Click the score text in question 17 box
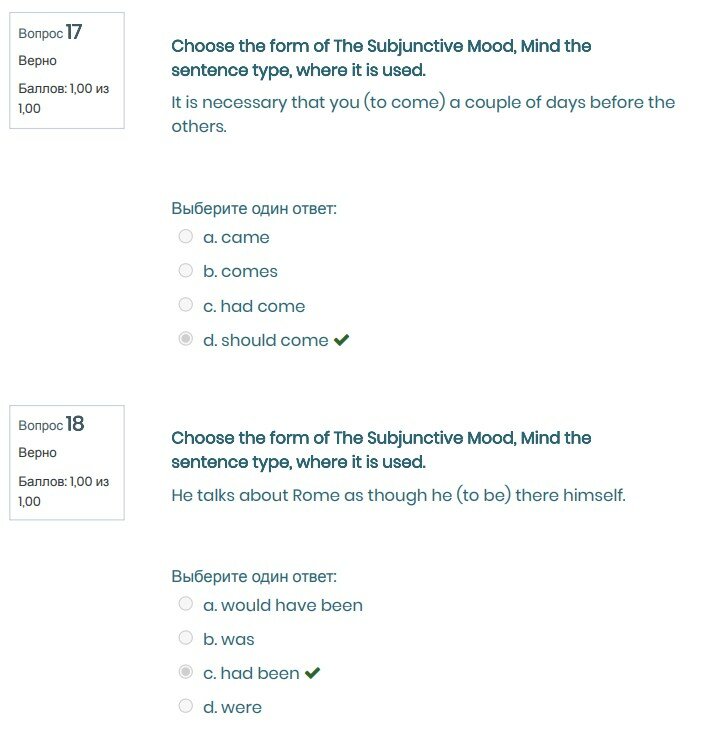Viewport: 708px width, 737px height. (x=64, y=98)
